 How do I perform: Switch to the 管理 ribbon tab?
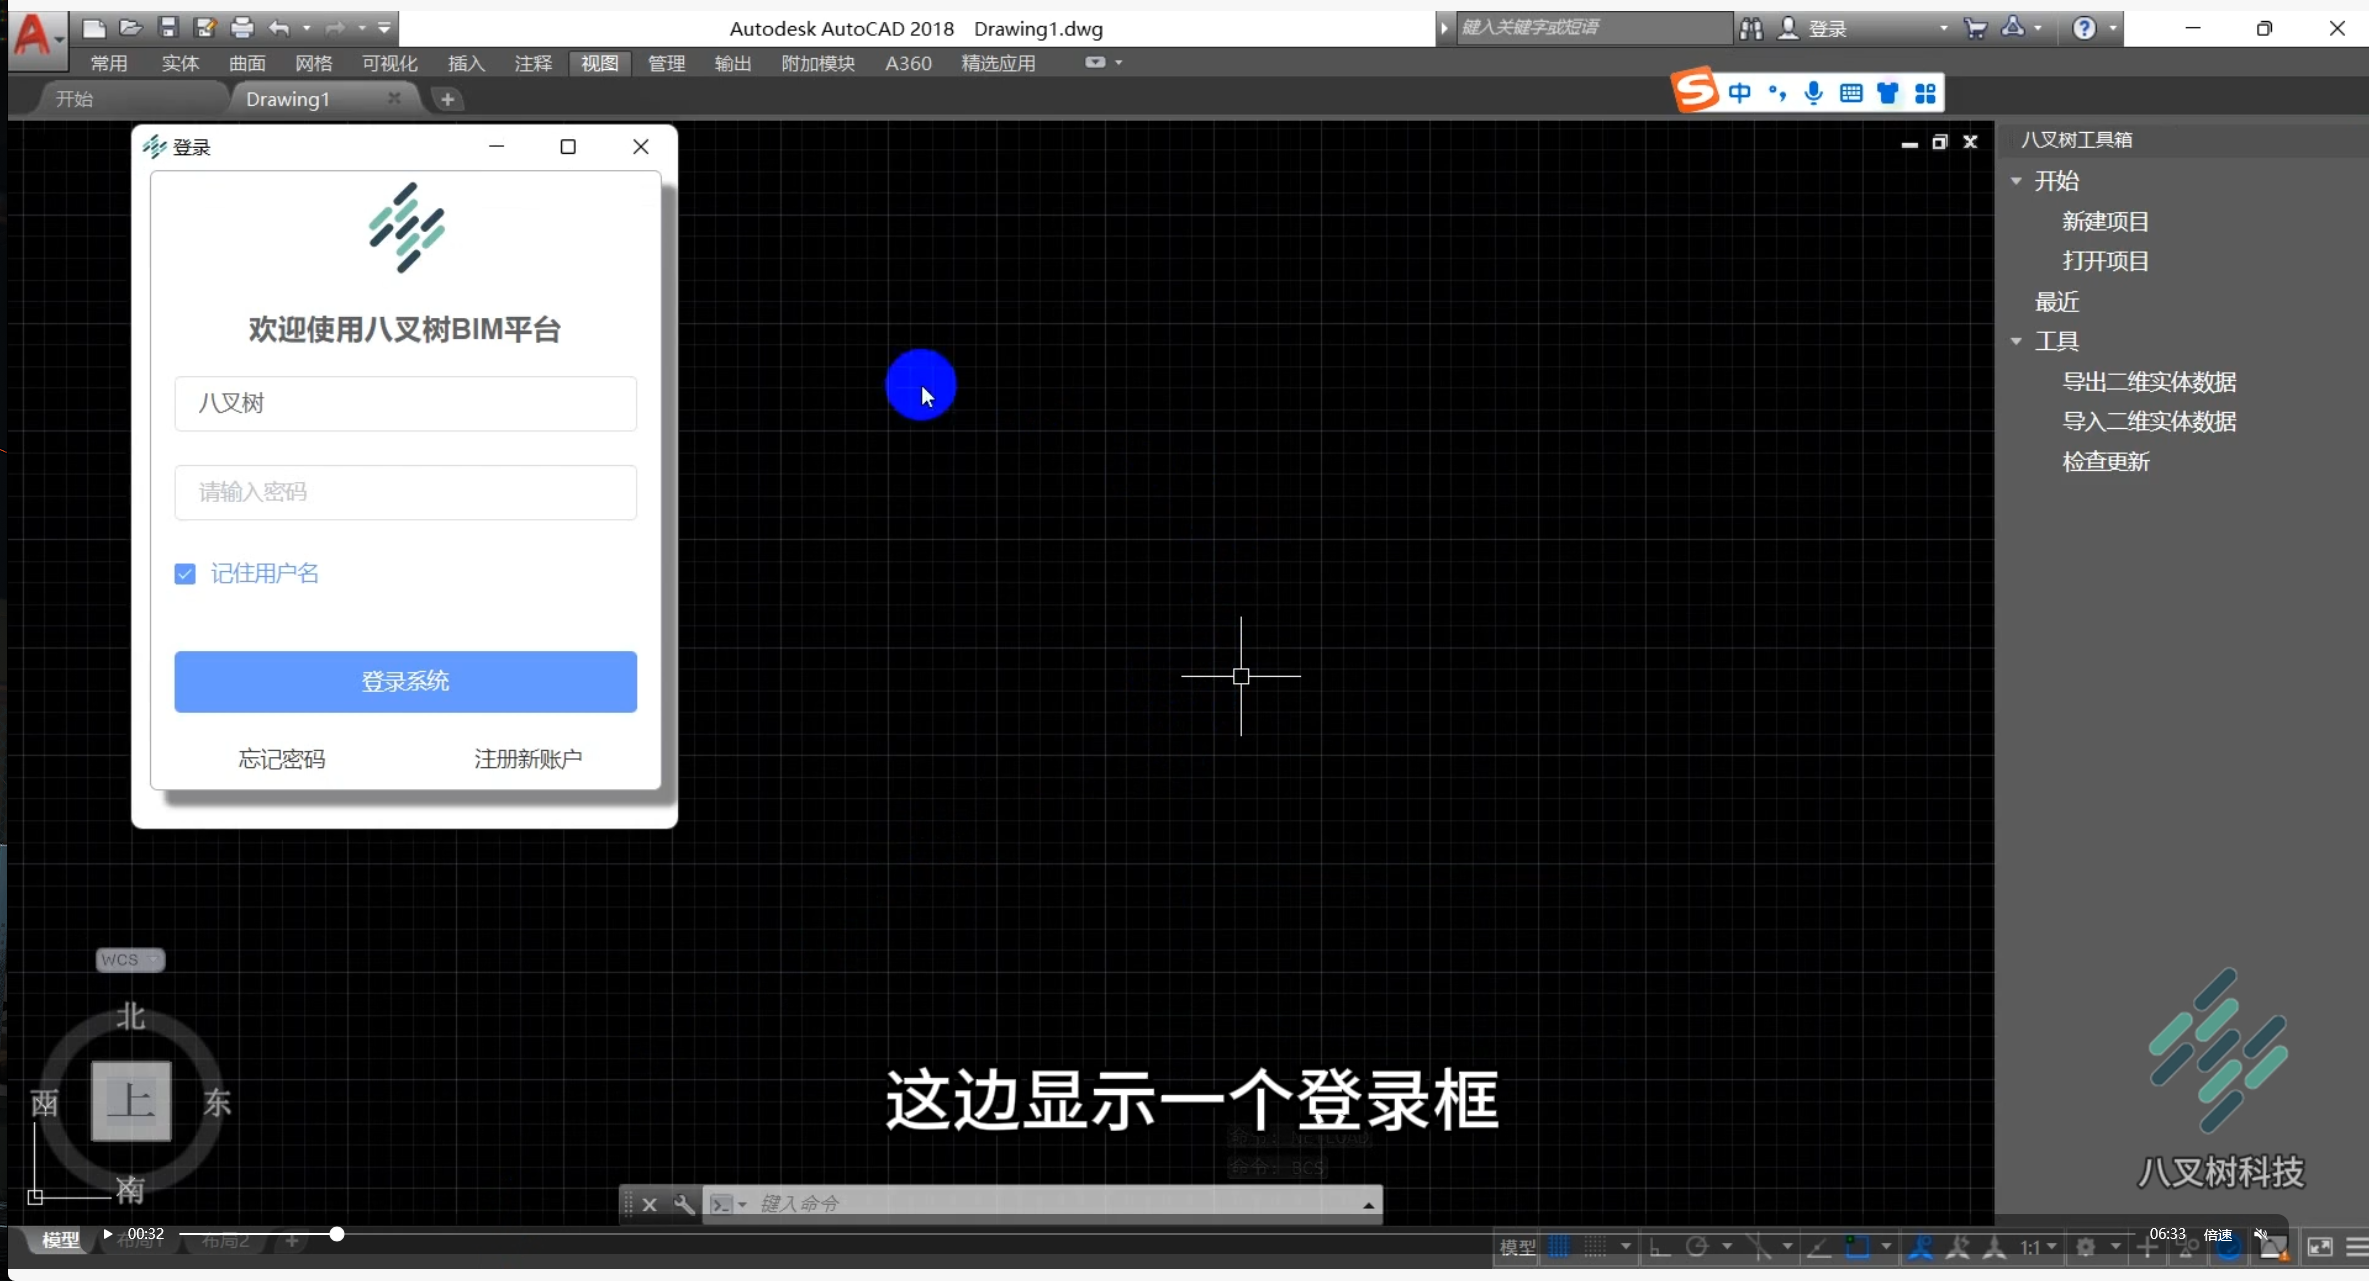coord(666,63)
